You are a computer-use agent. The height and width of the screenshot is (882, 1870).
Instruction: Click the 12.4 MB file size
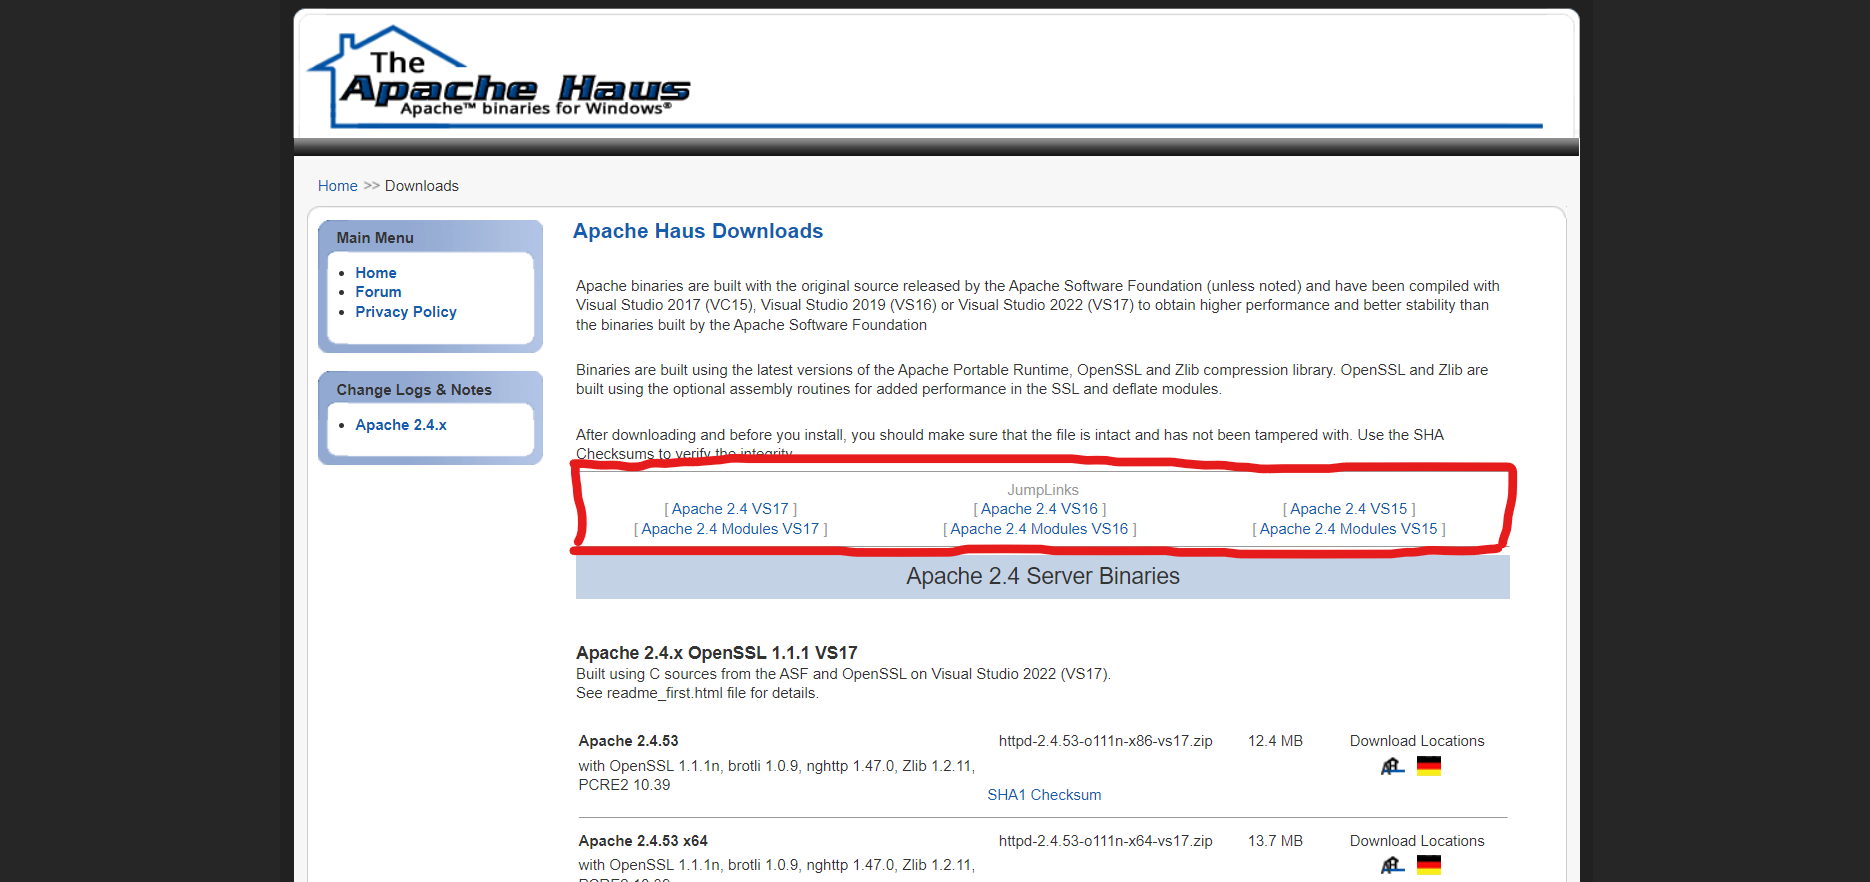1275,741
